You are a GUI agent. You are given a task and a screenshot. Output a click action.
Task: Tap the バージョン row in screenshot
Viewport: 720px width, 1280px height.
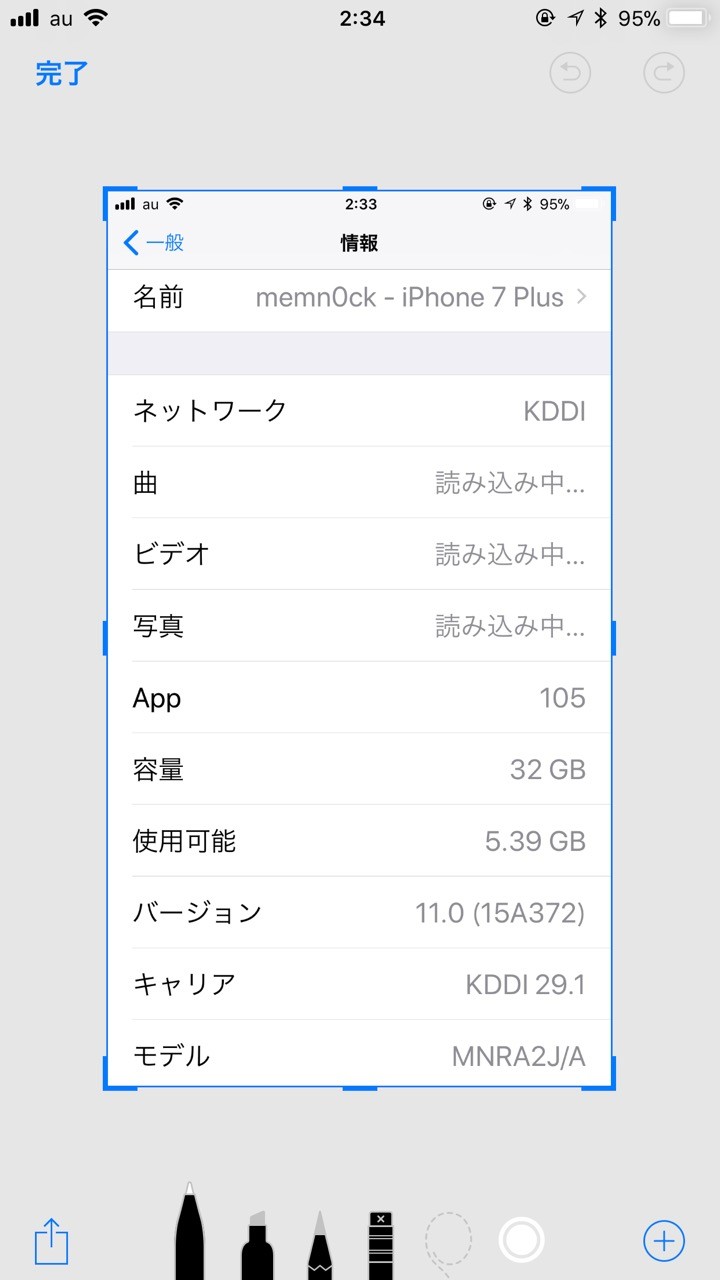click(x=359, y=912)
